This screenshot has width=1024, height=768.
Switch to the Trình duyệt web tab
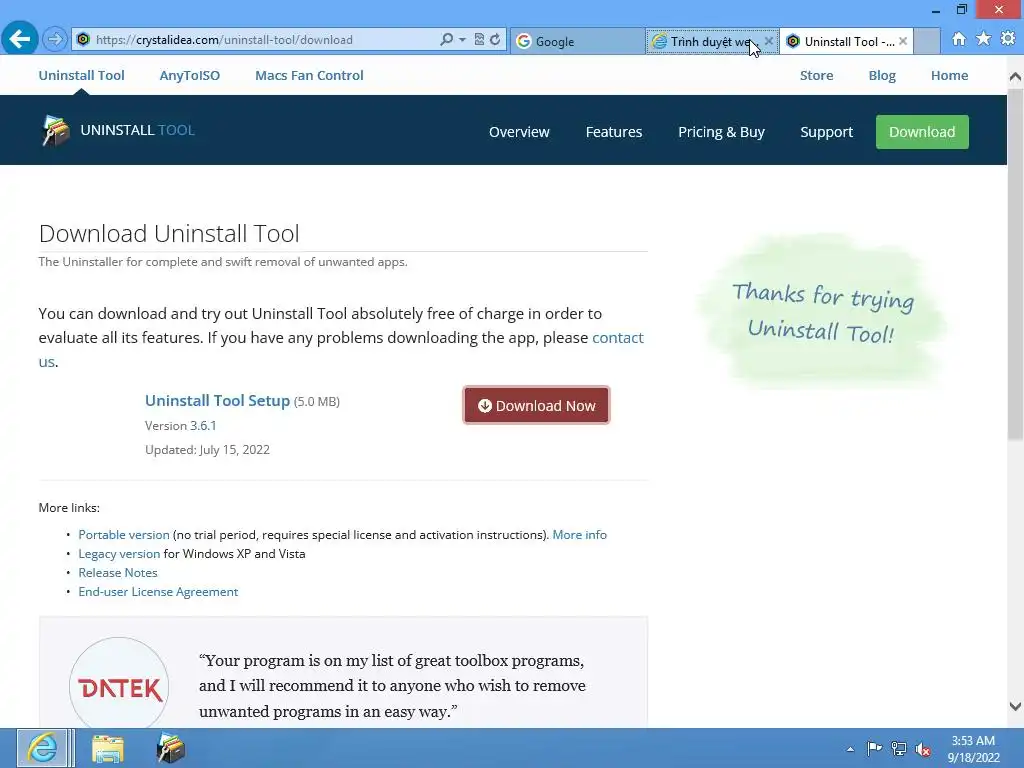click(x=704, y=41)
